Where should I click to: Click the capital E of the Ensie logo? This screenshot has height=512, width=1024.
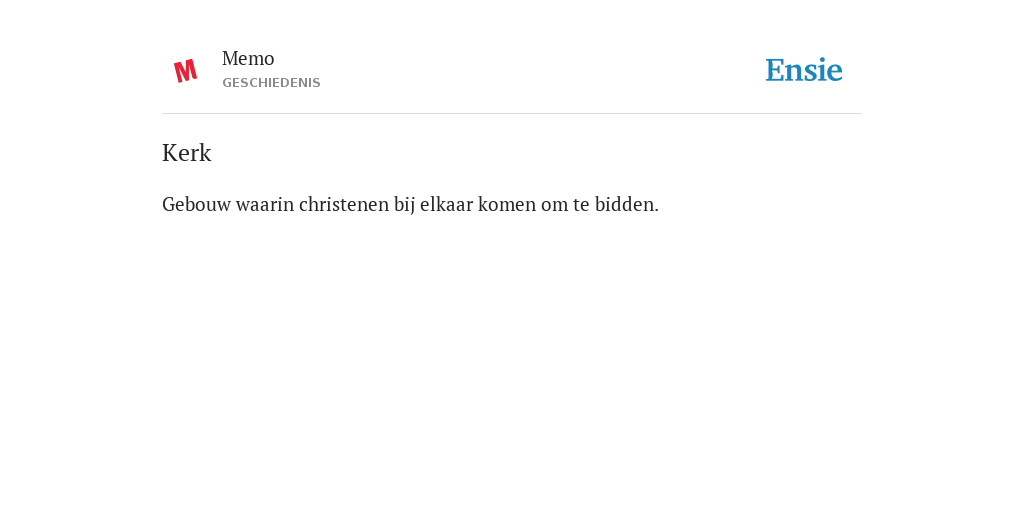click(775, 70)
